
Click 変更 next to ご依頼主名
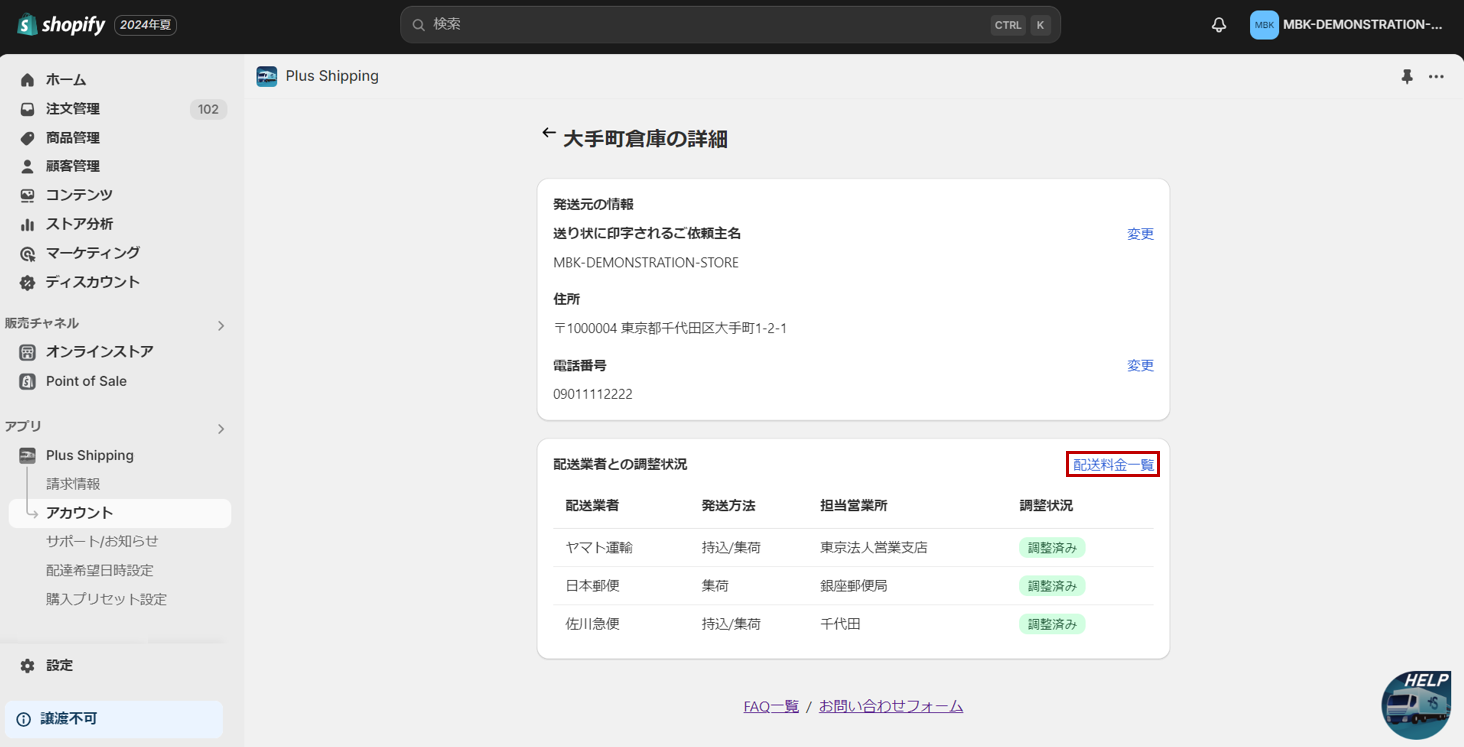pos(1140,233)
